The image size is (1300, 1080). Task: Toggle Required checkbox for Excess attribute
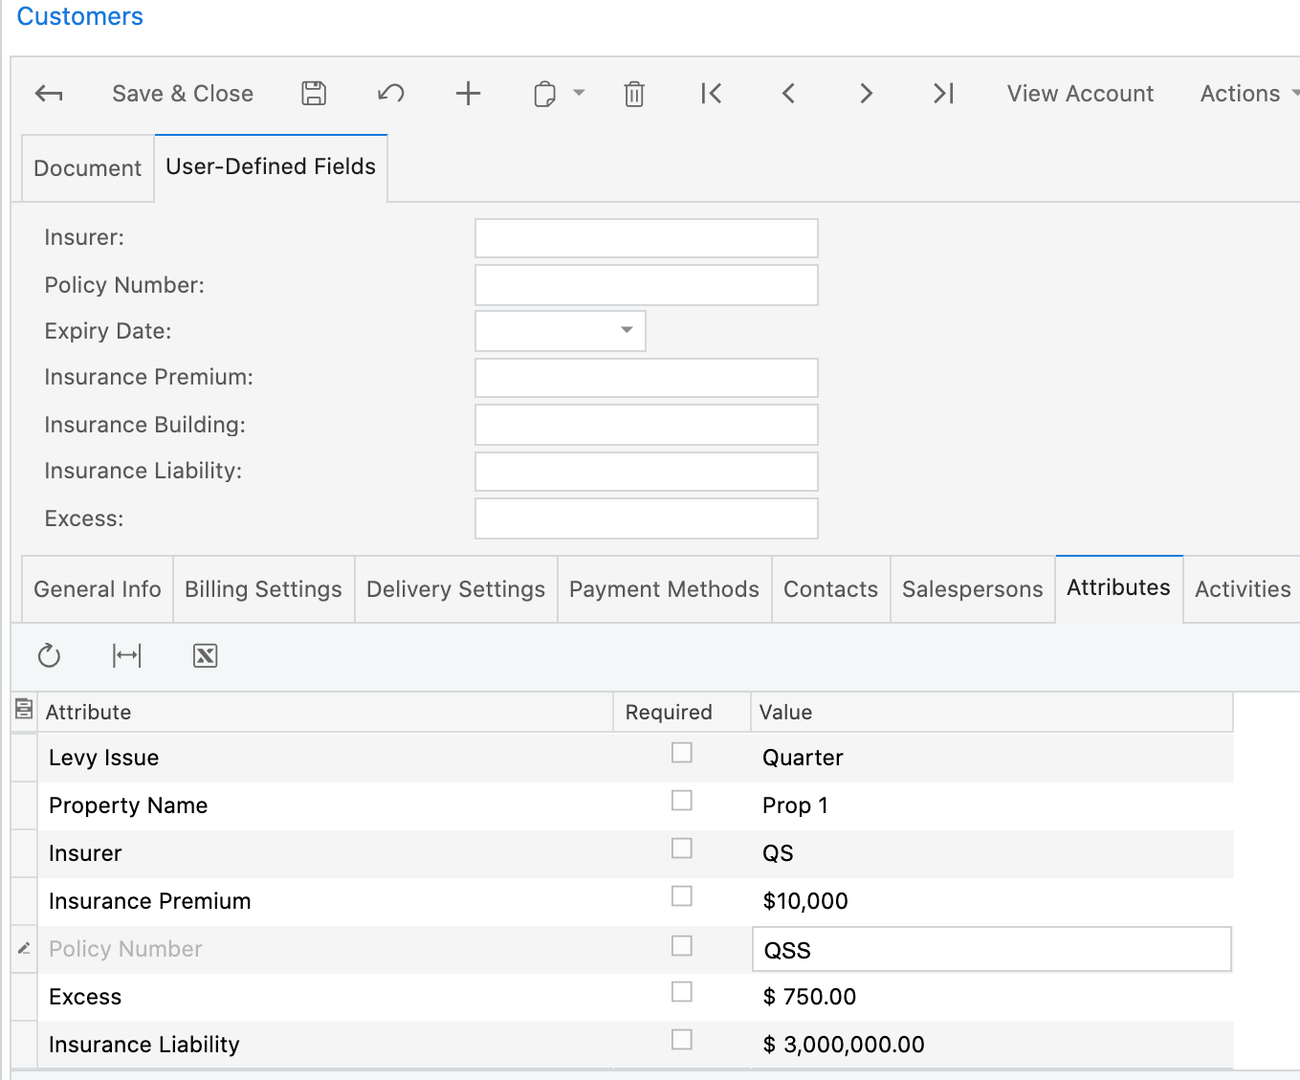pos(682,992)
